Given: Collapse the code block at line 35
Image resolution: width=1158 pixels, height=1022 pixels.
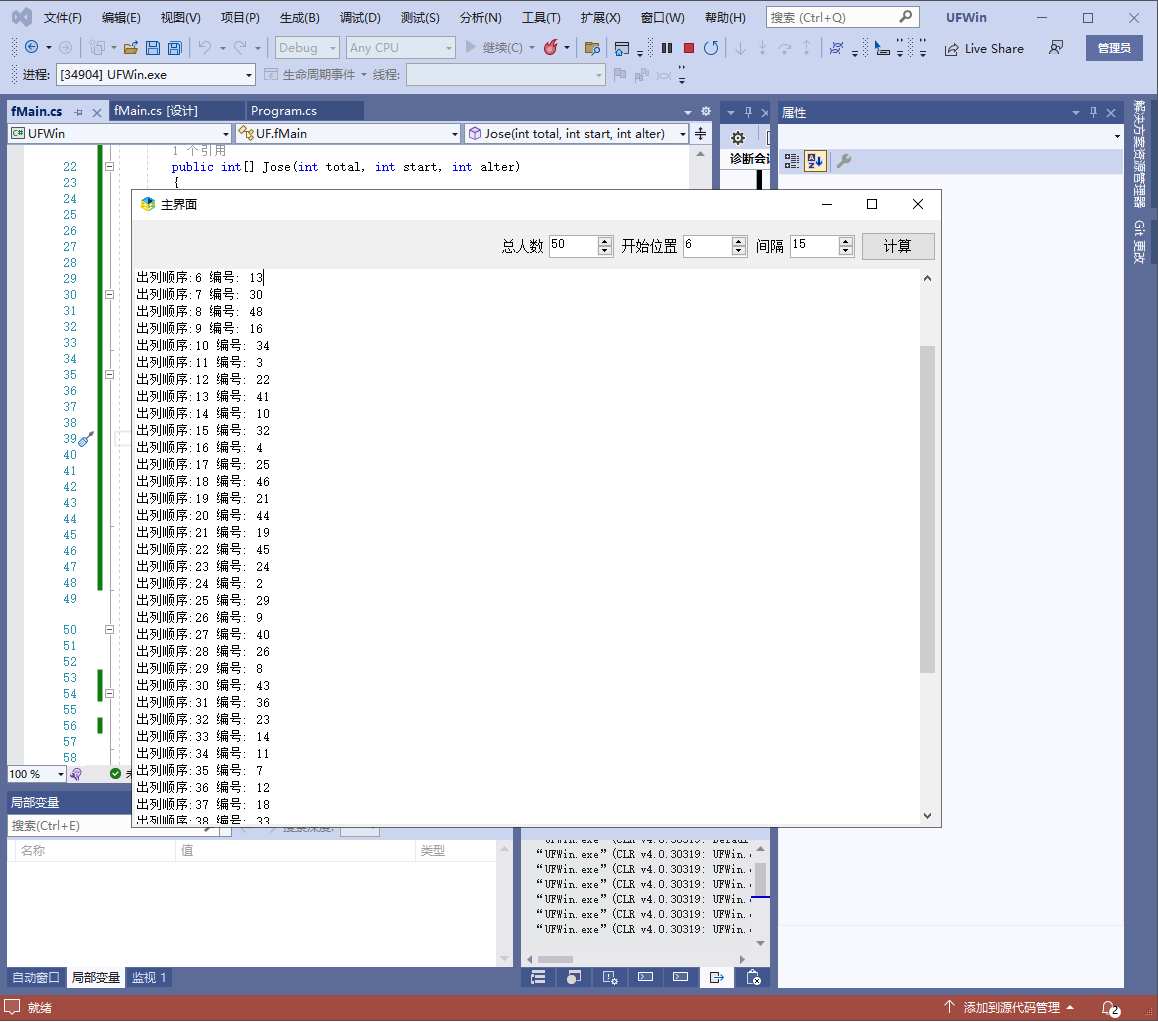Looking at the screenshot, I should pyautogui.click(x=109, y=374).
